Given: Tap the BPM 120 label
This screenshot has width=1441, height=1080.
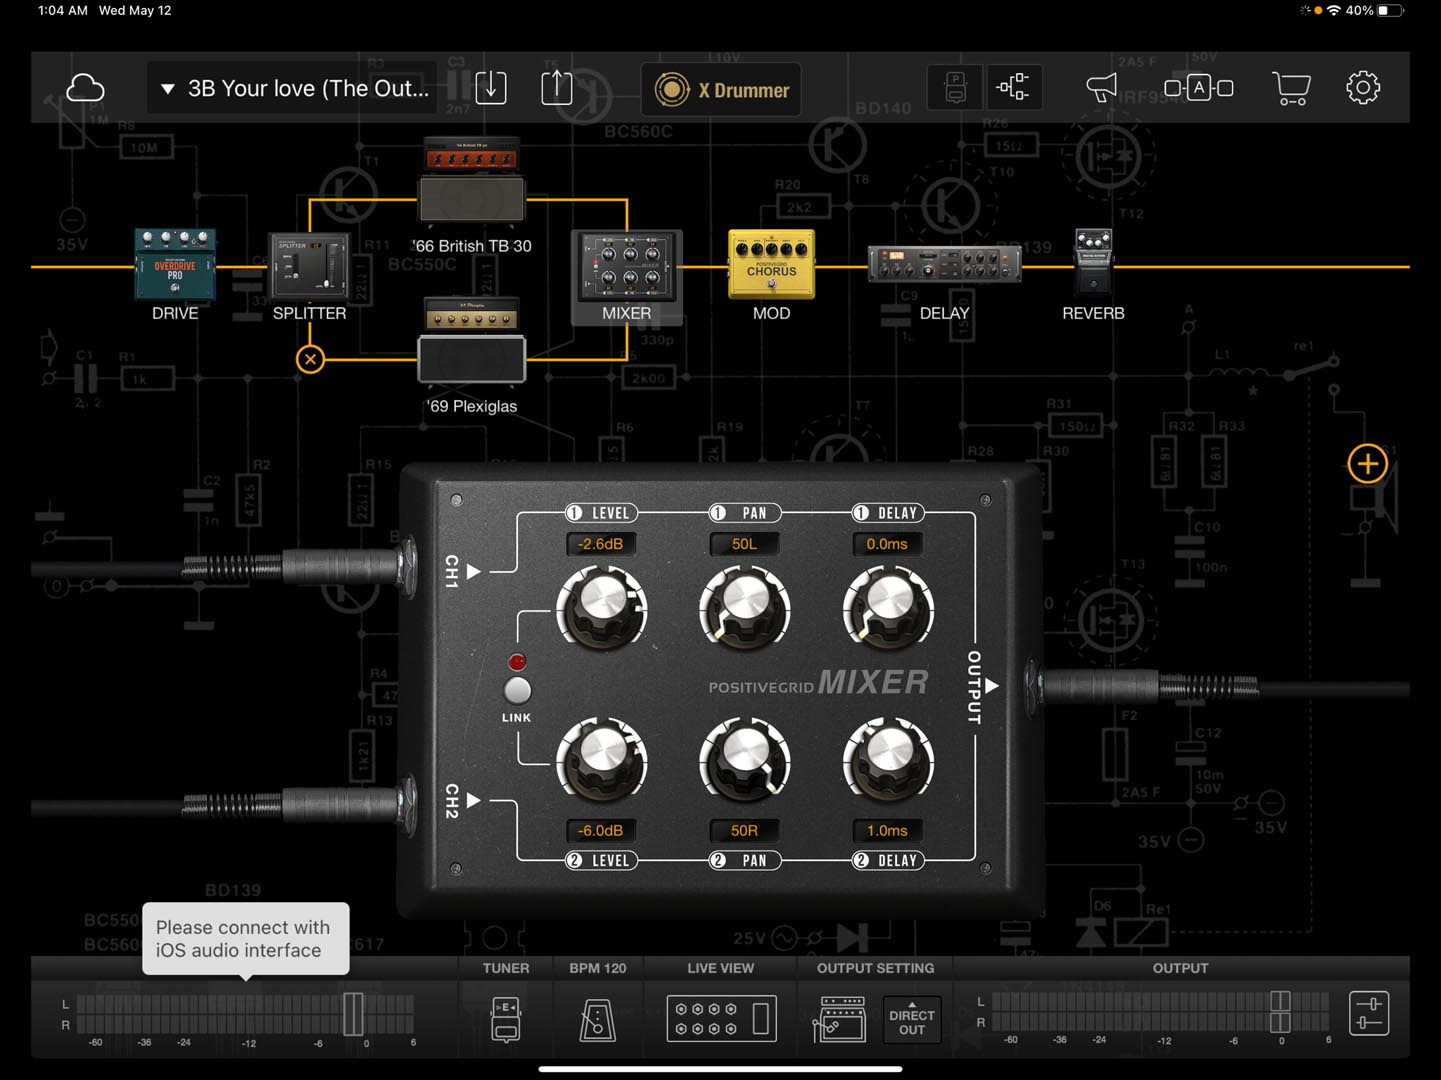Looking at the screenshot, I should tap(598, 968).
